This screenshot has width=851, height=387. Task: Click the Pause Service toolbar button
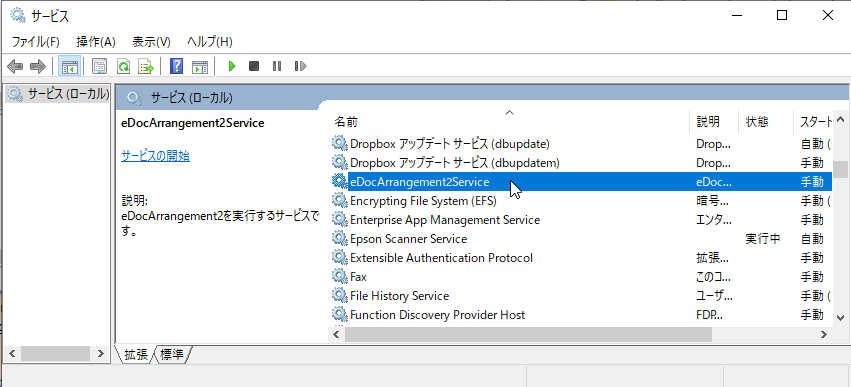pyautogui.click(x=277, y=66)
